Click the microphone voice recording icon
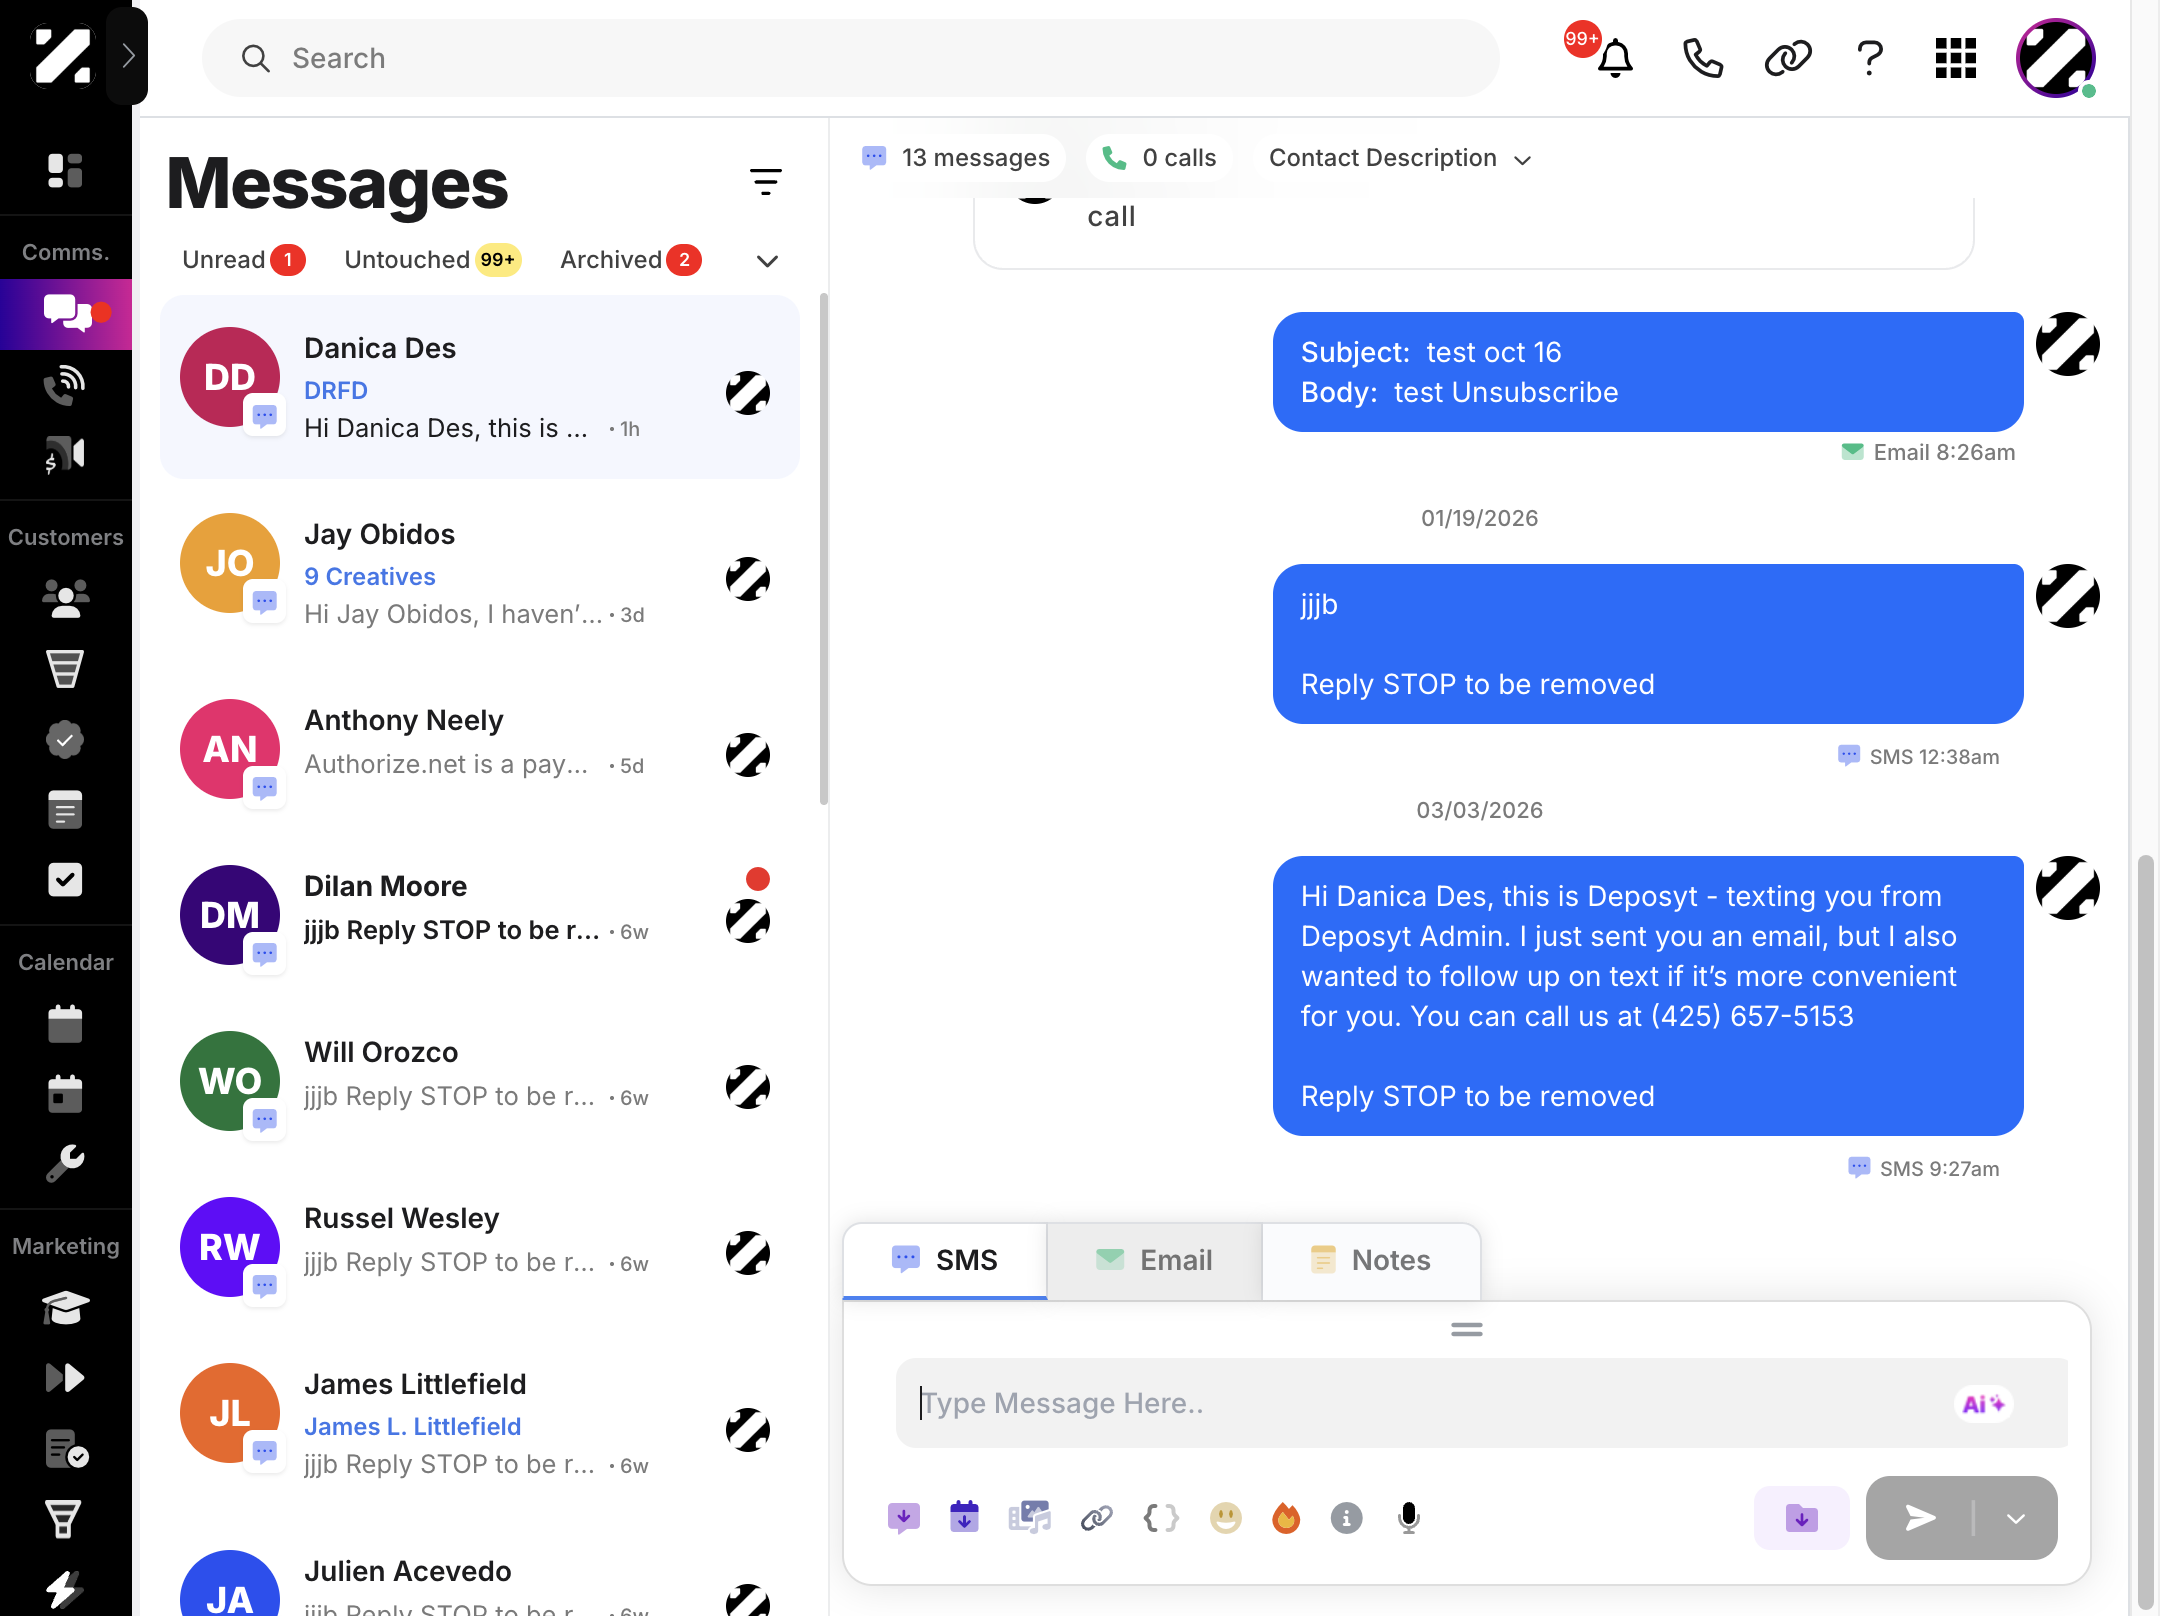Screen dimensions: 2160x1616 pyautogui.click(x=1408, y=1518)
